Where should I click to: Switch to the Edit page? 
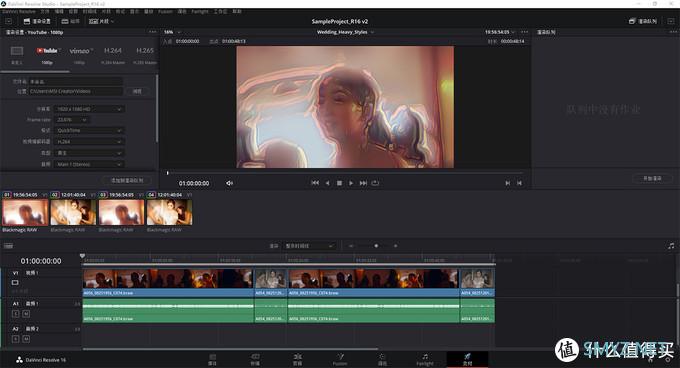(x=298, y=359)
